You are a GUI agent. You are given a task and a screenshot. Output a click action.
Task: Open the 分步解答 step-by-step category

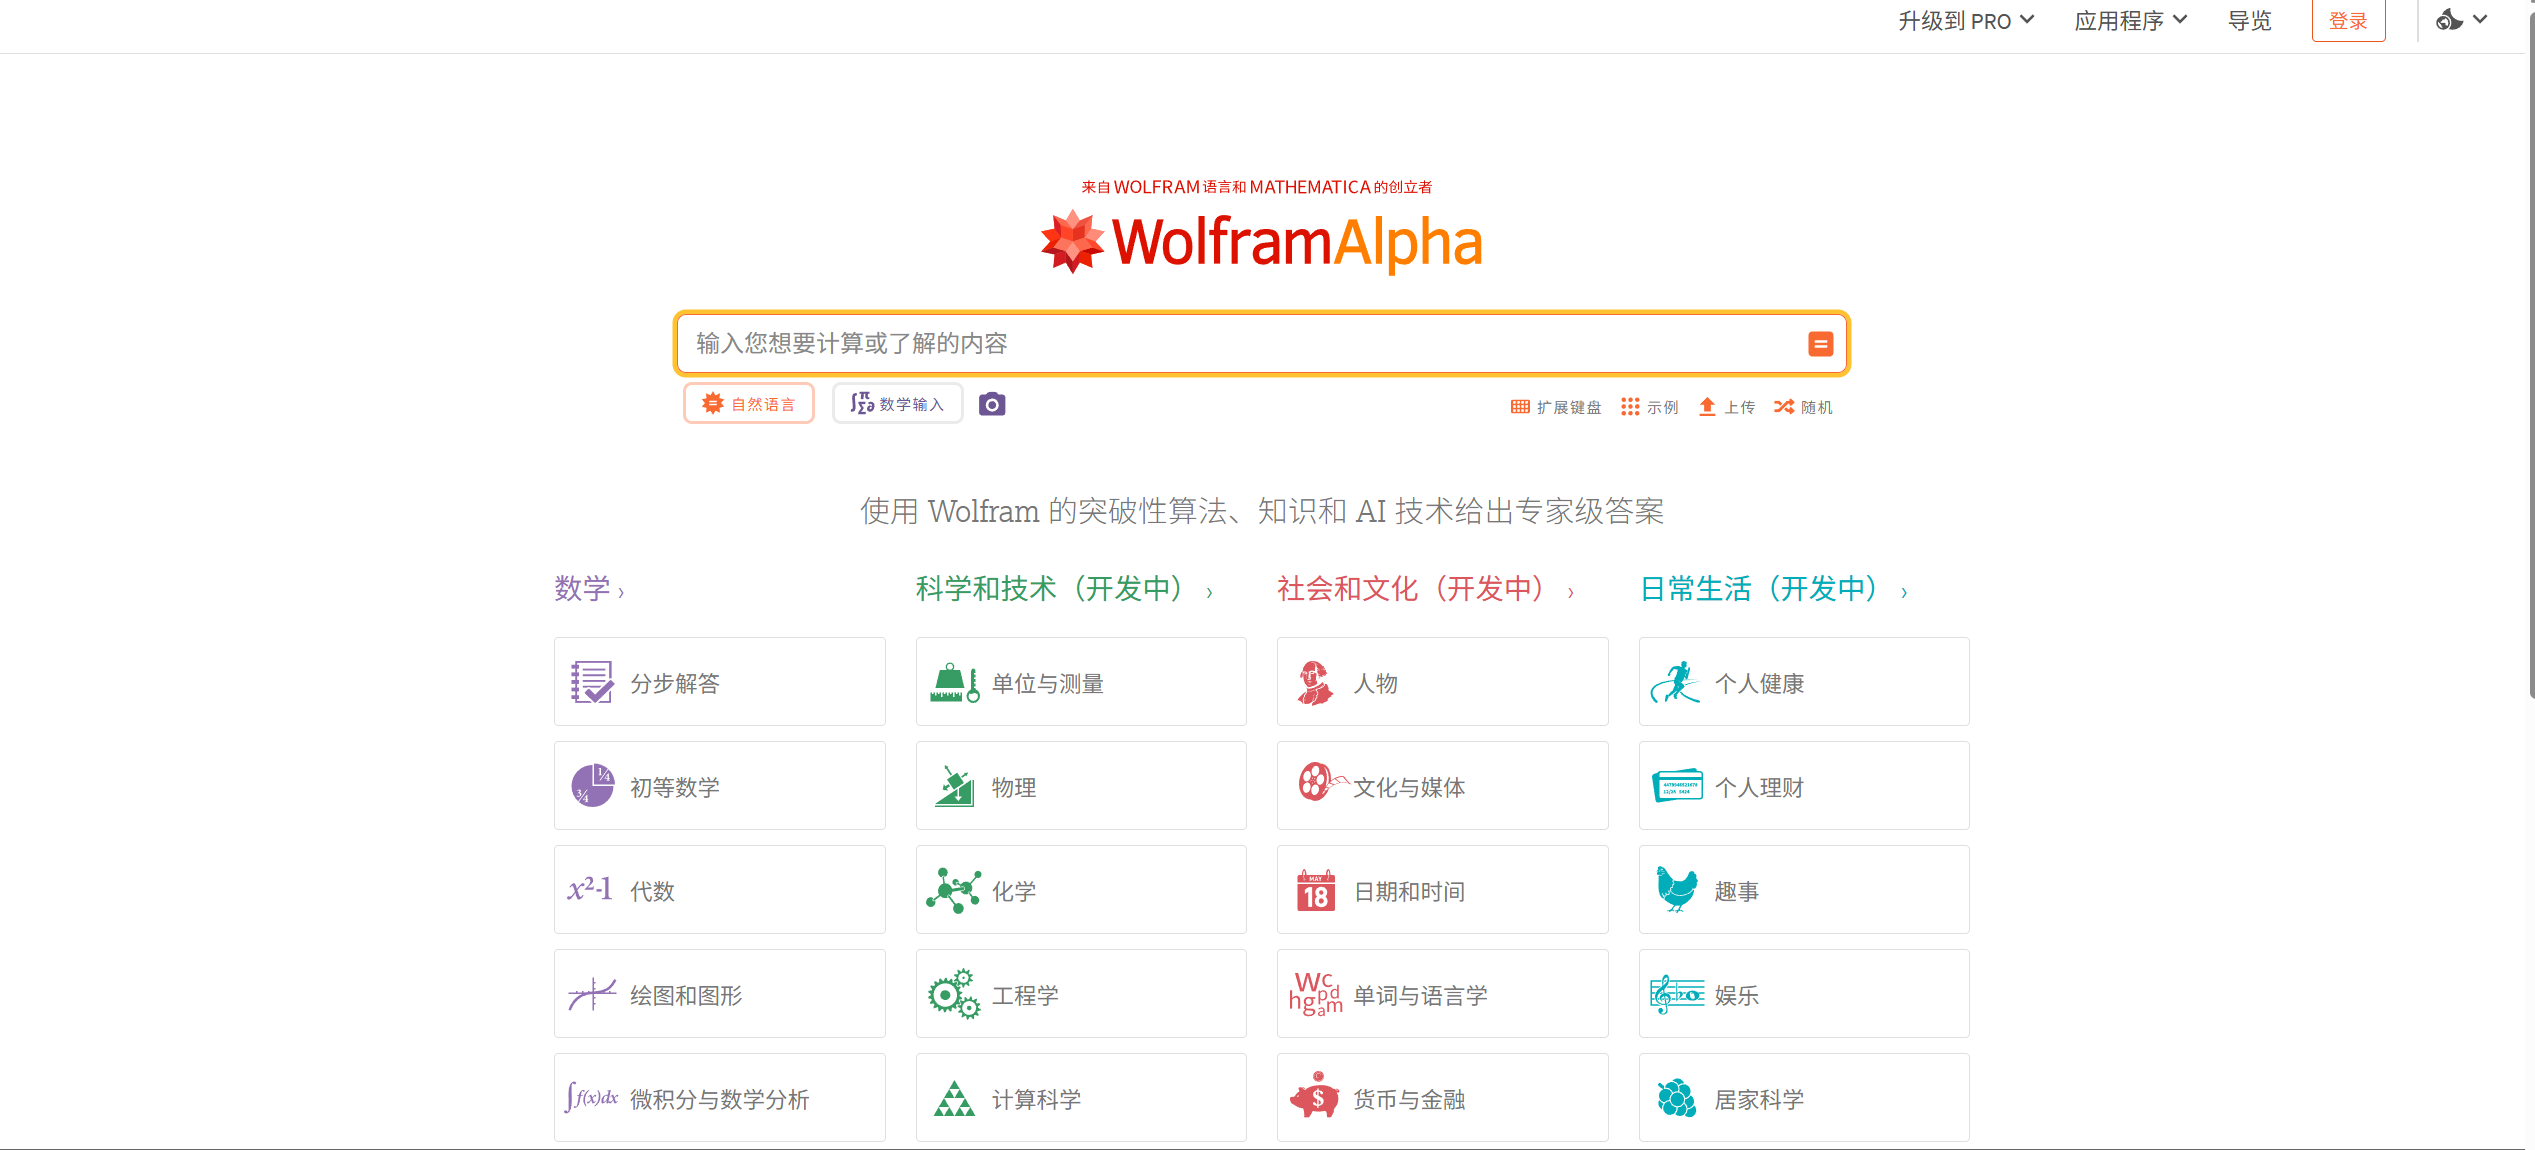coord(720,682)
